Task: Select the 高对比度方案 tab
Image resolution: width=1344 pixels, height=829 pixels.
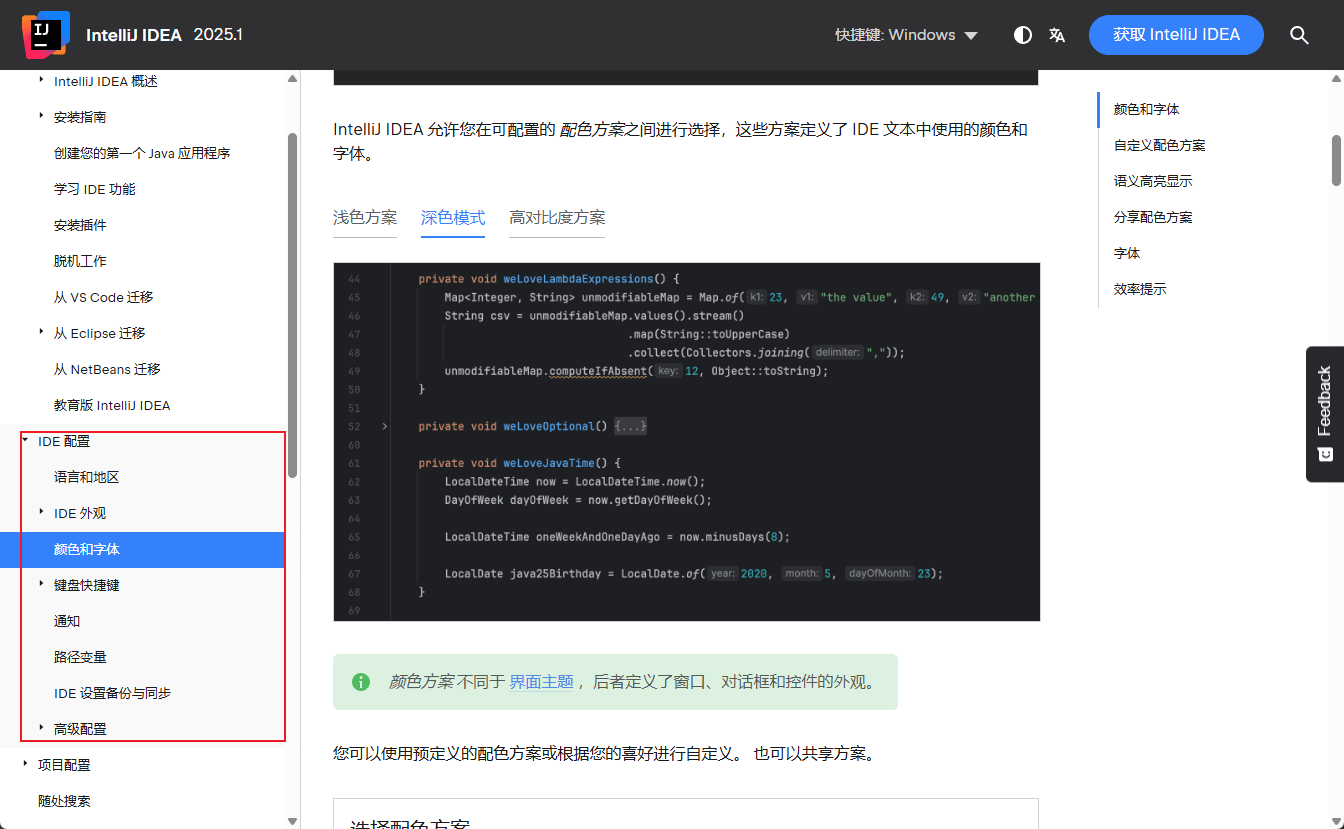Action: coord(556,218)
